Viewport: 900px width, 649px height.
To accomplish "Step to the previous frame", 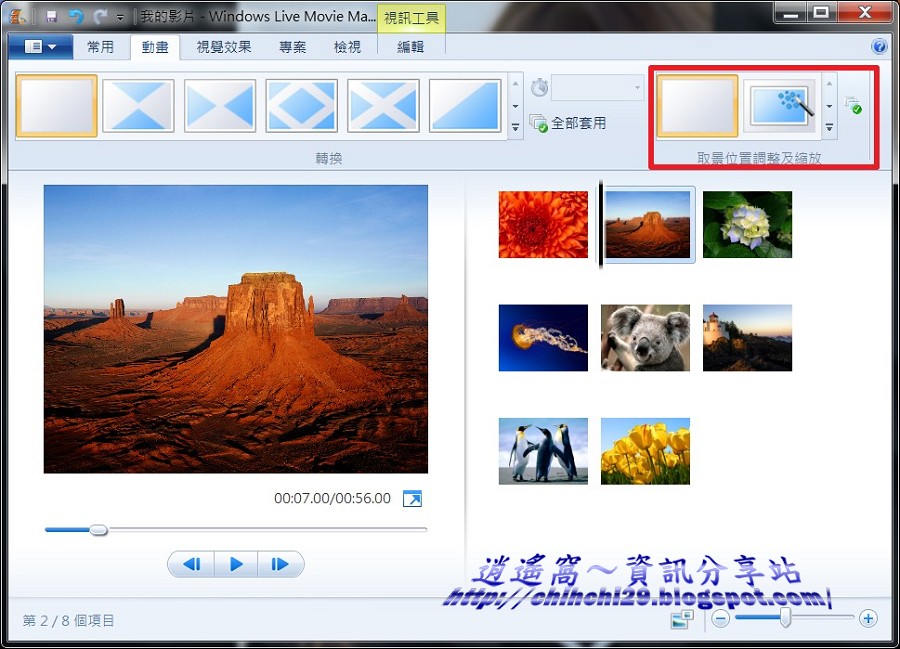I will [x=192, y=564].
